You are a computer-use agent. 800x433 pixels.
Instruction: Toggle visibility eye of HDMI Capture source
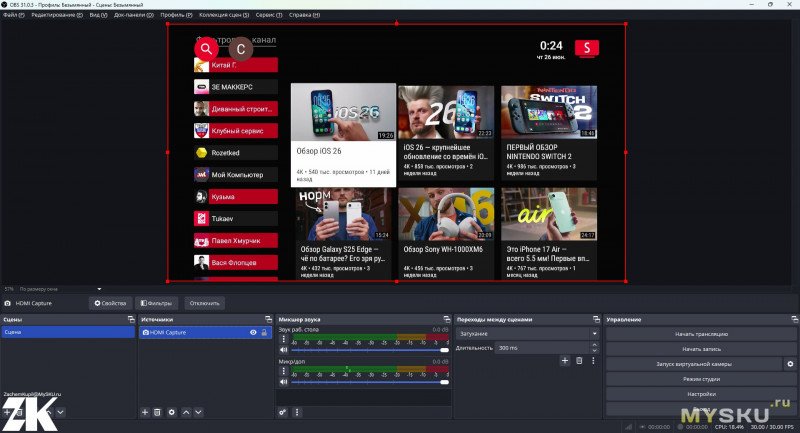(253, 332)
